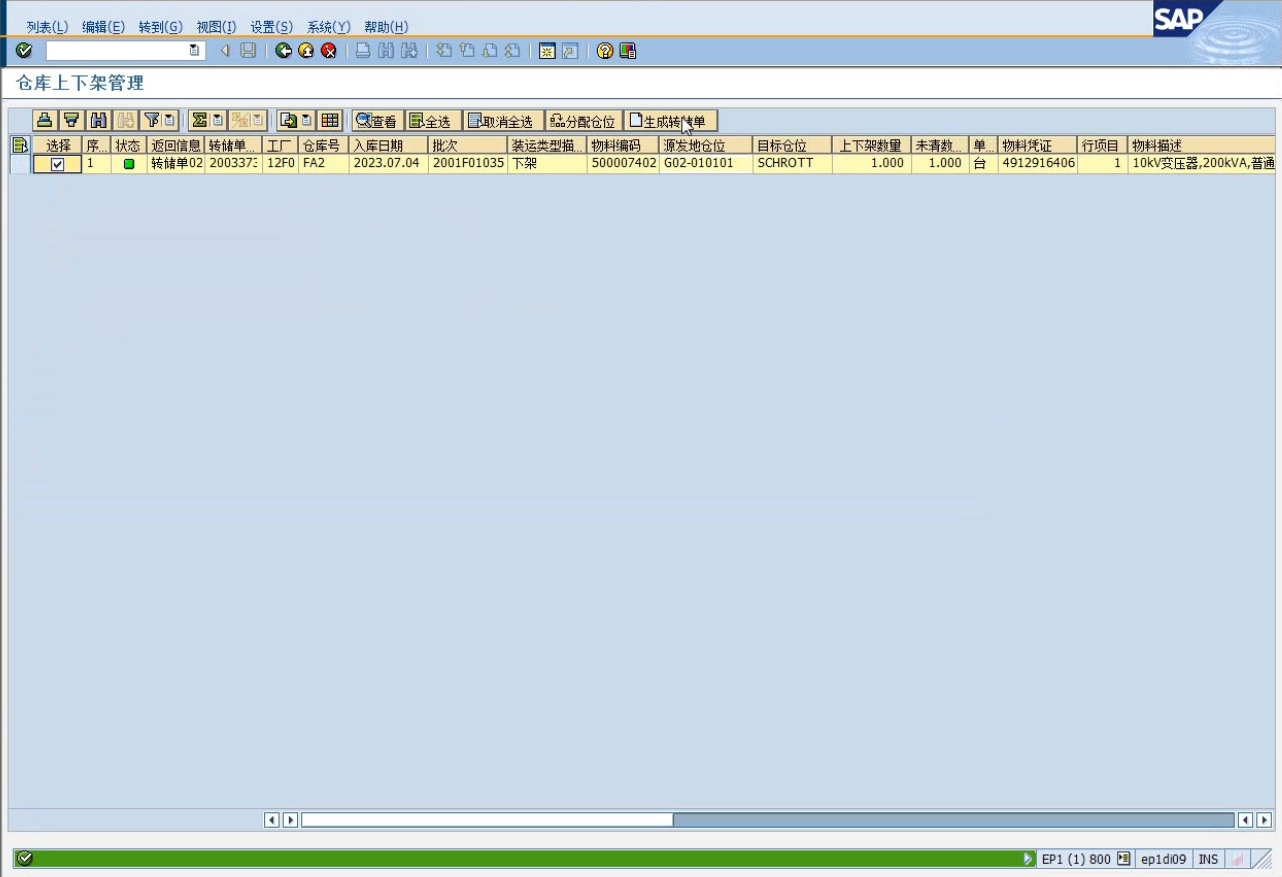1282x877 pixels.
Task: Expand the filter icon dropdown arrow
Action: (170, 121)
